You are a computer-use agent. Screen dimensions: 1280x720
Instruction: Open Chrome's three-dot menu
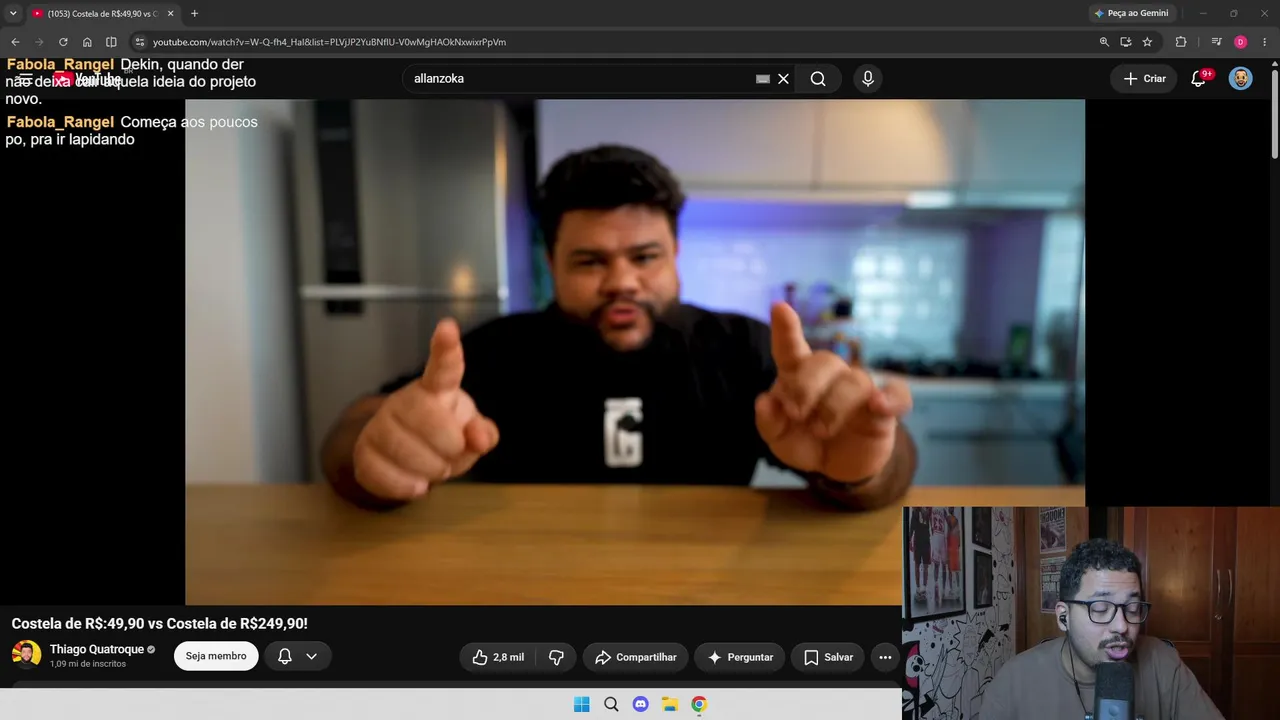(x=1265, y=42)
